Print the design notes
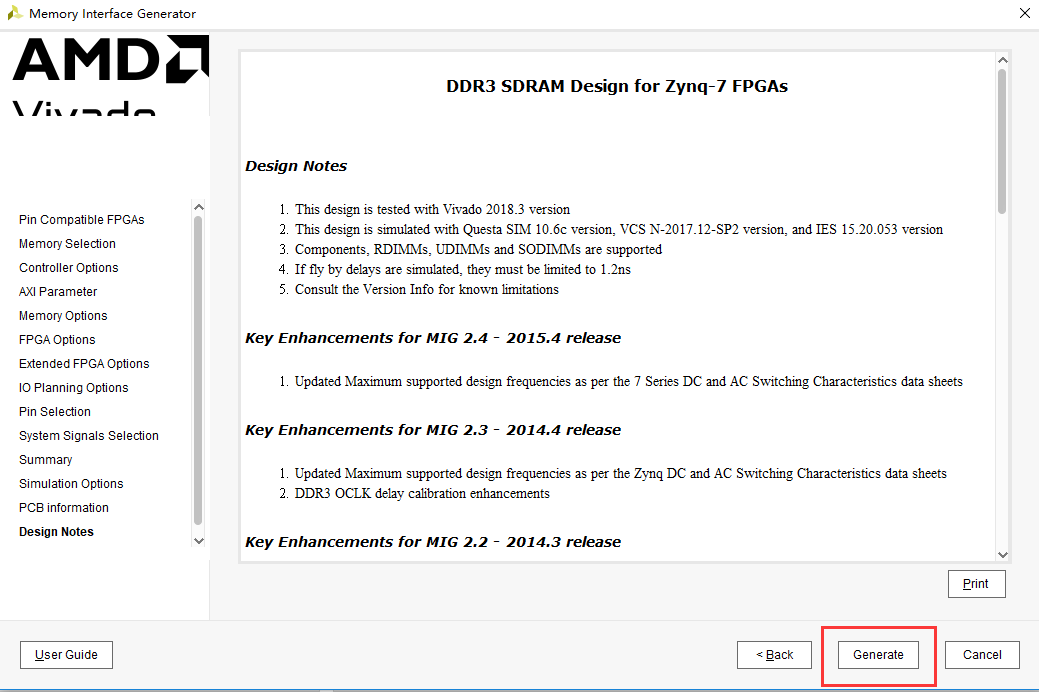 976,584
